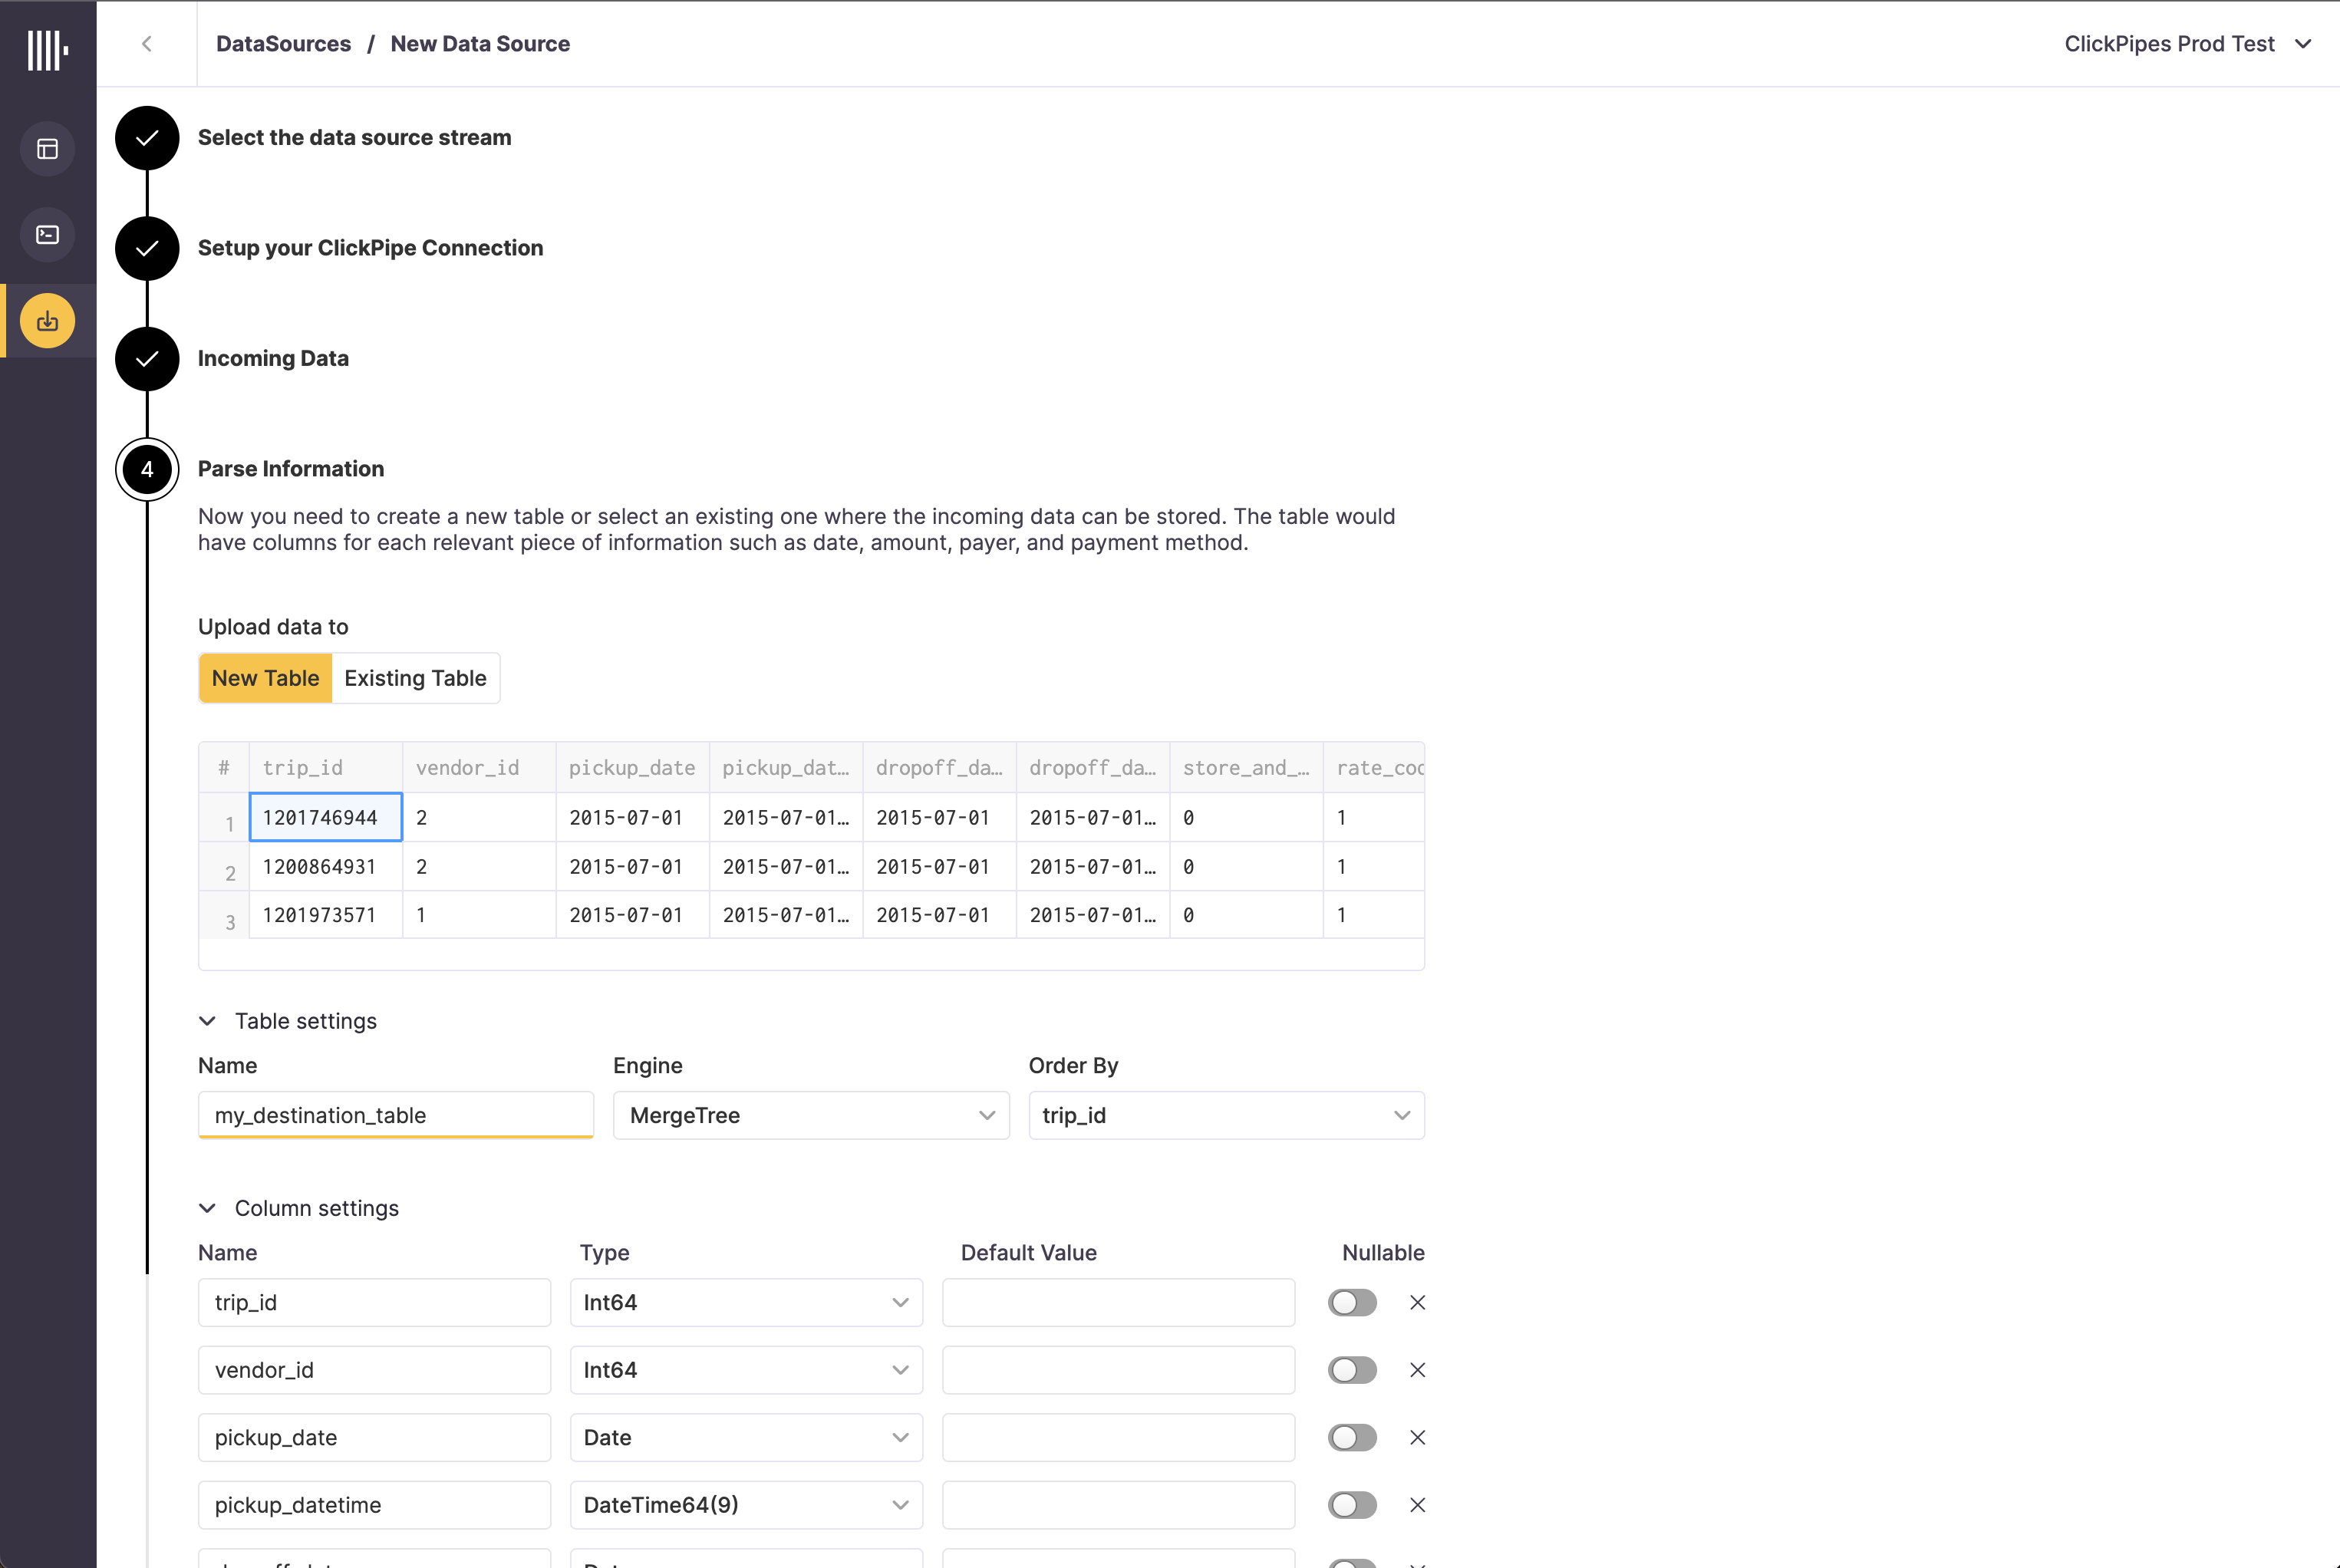Remove pickup_date column with X button
Screen dimensions: 2340x1568
click(1418, 1437)
